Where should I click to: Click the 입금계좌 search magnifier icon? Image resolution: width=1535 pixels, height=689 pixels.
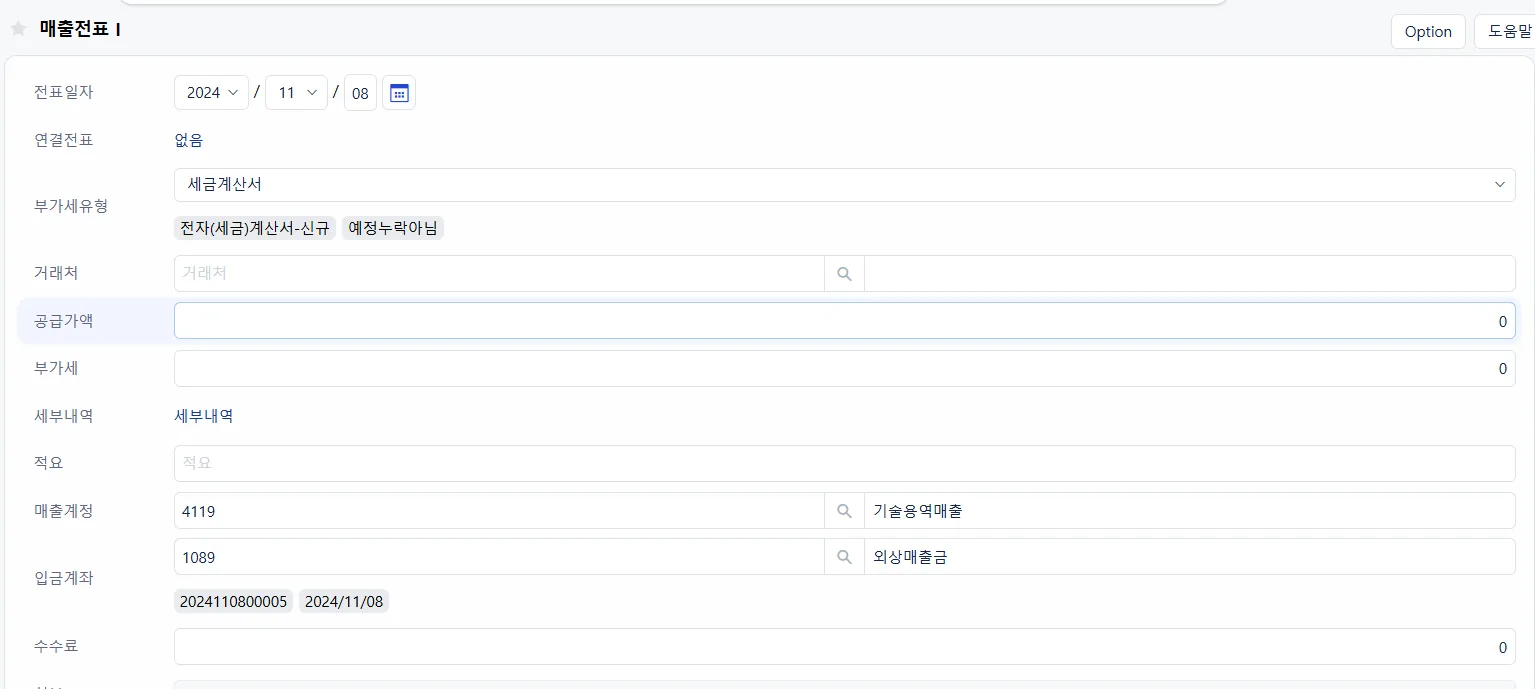(844, 557)
